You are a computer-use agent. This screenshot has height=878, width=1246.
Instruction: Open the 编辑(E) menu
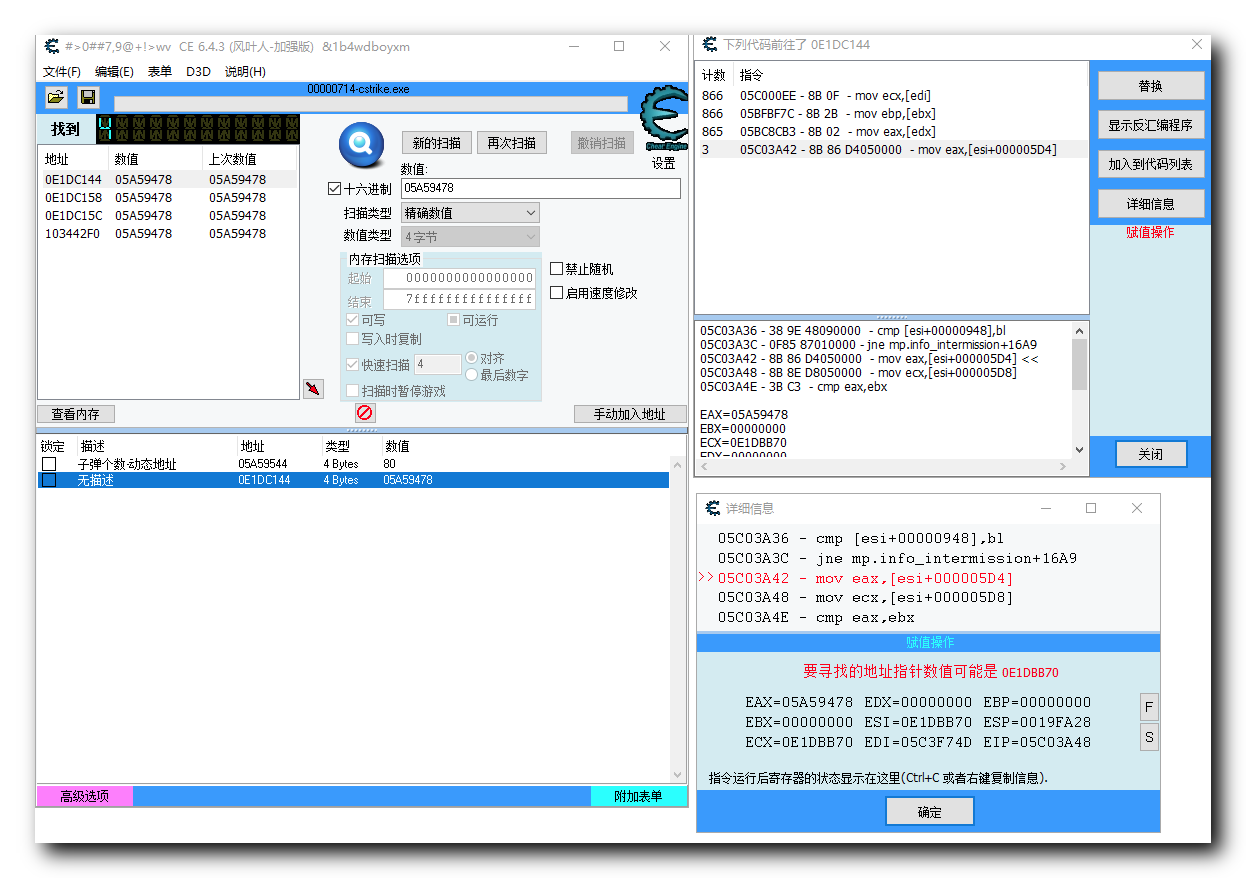114,72
